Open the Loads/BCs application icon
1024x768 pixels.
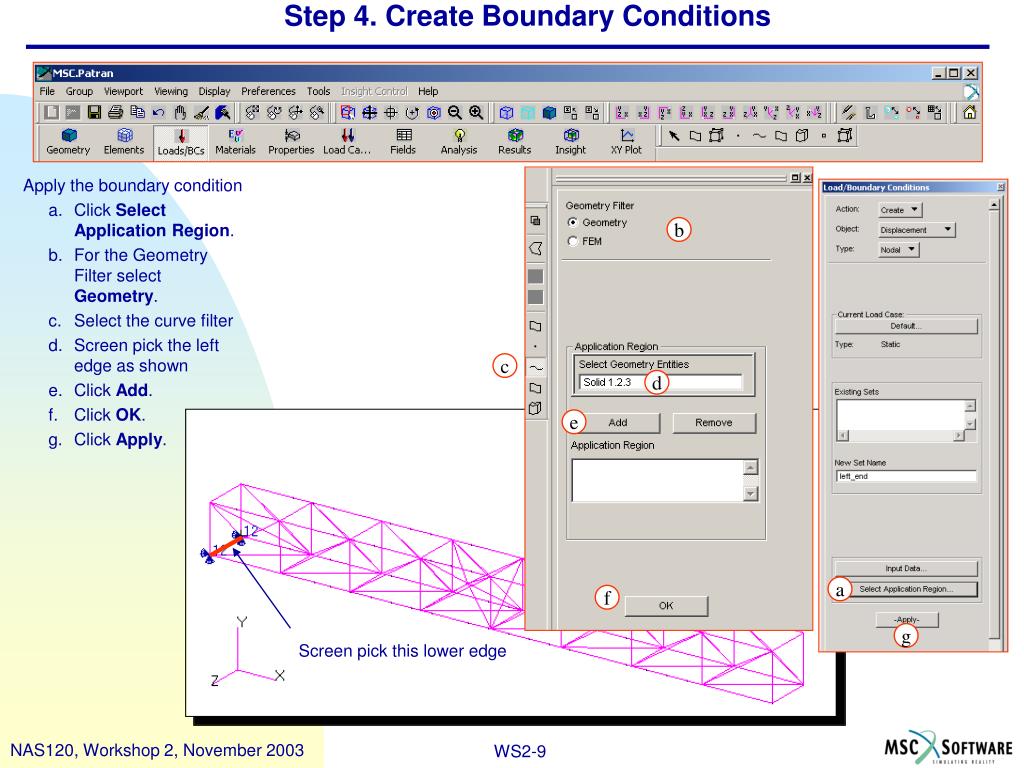point(181,142)
